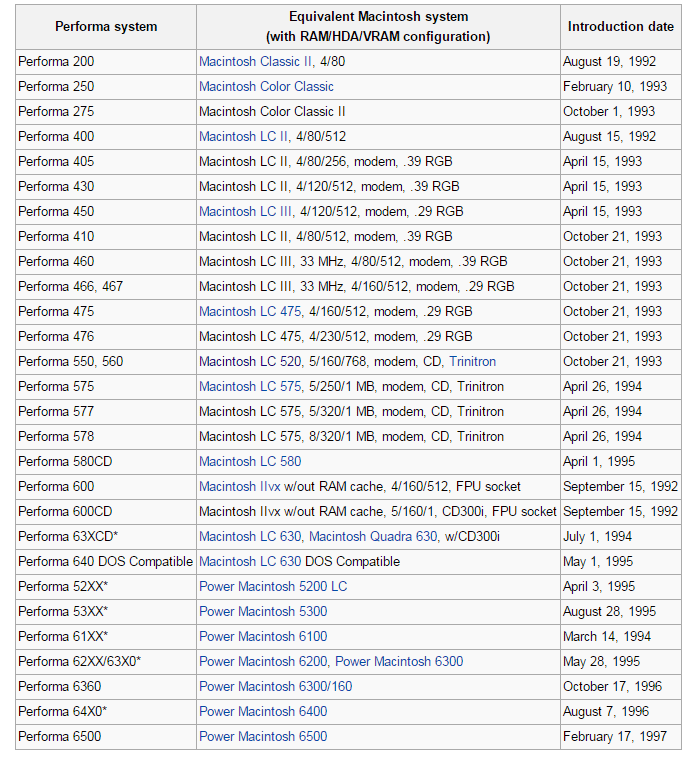Screen dimensions: 693x759
Task: Select the Performa 410 cell
Action: click(106, 237)
